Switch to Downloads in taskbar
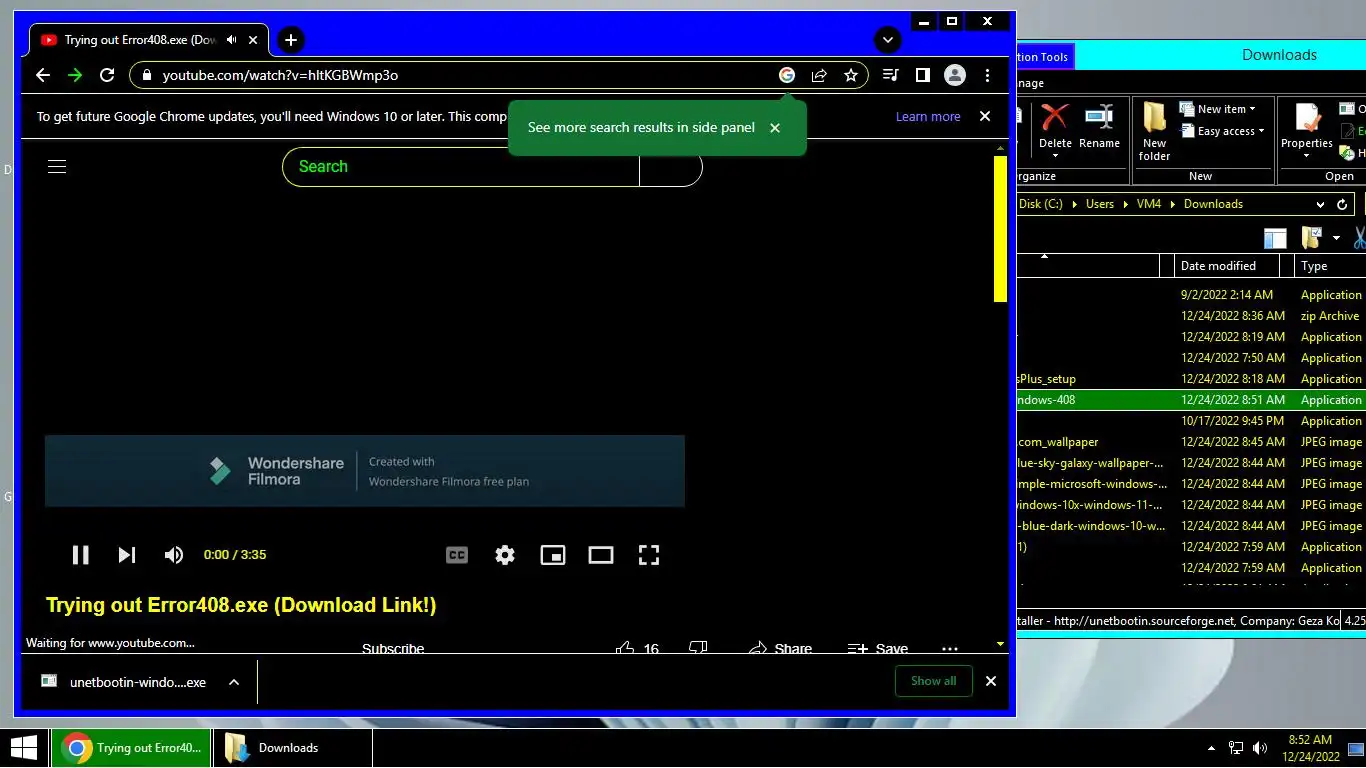 pos(291,748)
